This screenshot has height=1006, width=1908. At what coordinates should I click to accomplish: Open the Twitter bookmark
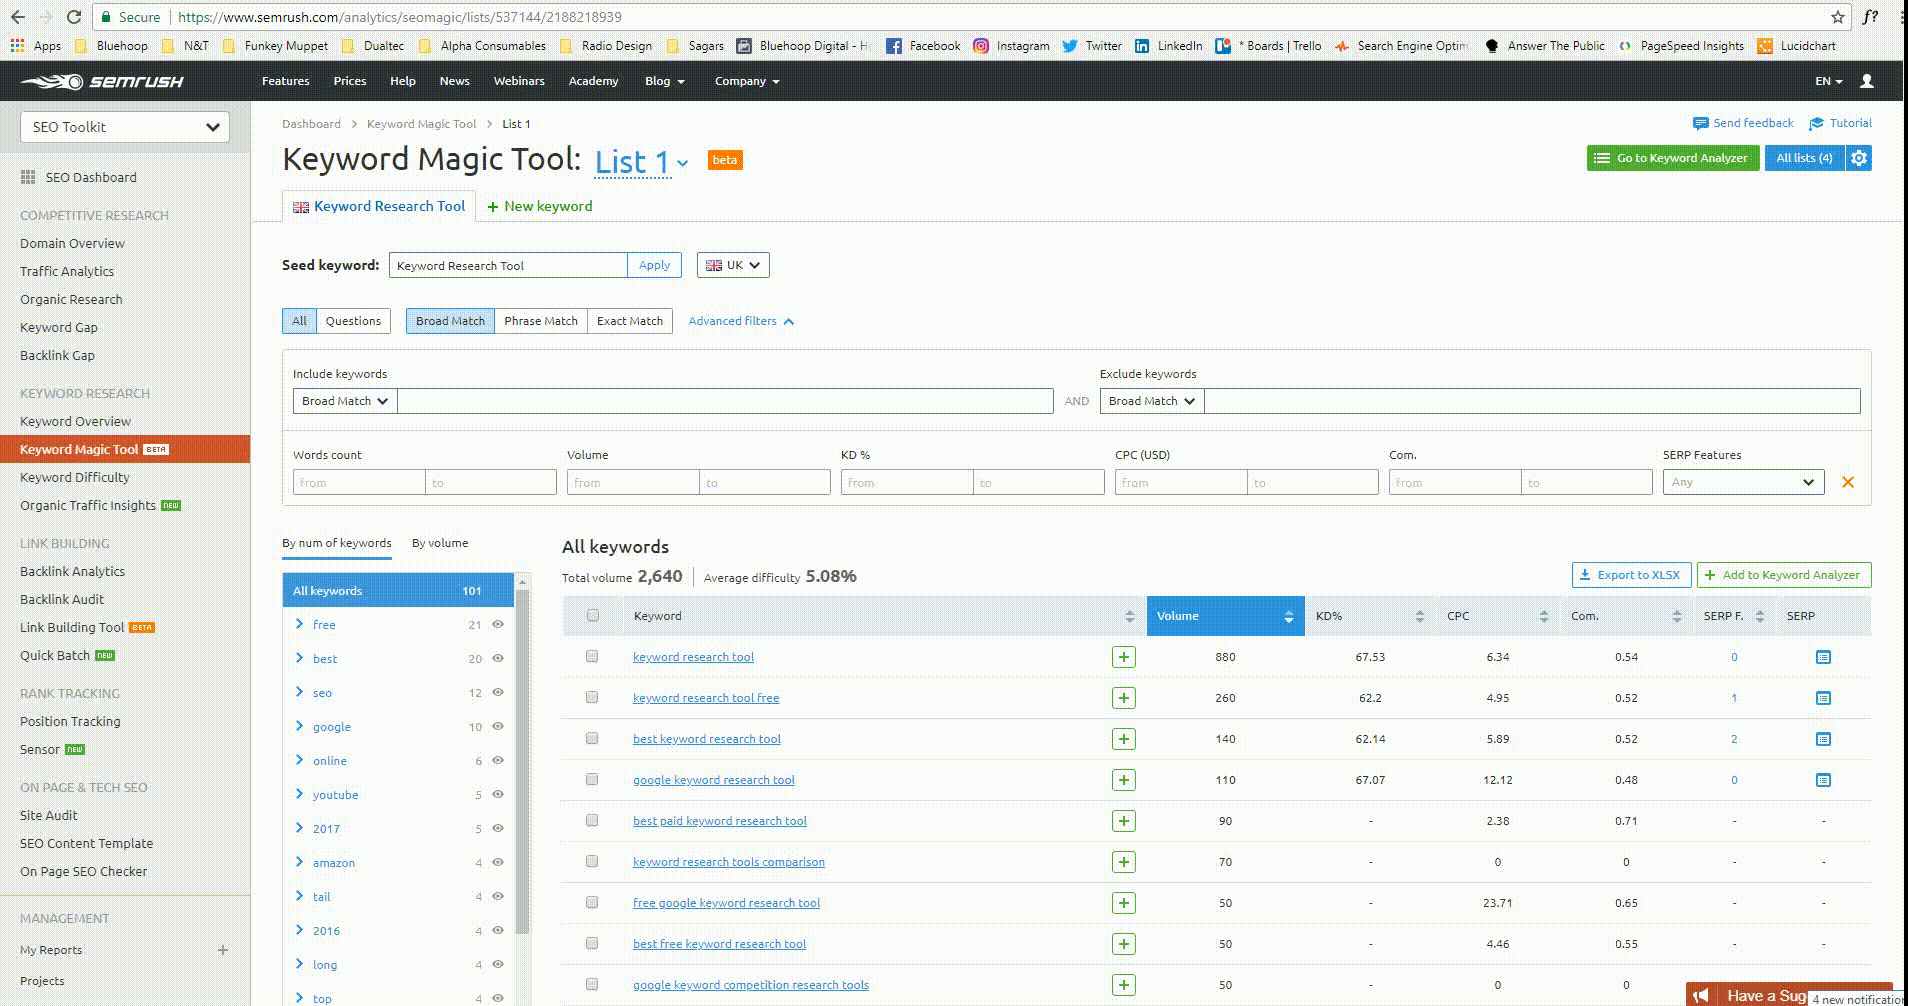coord(1091,45)
